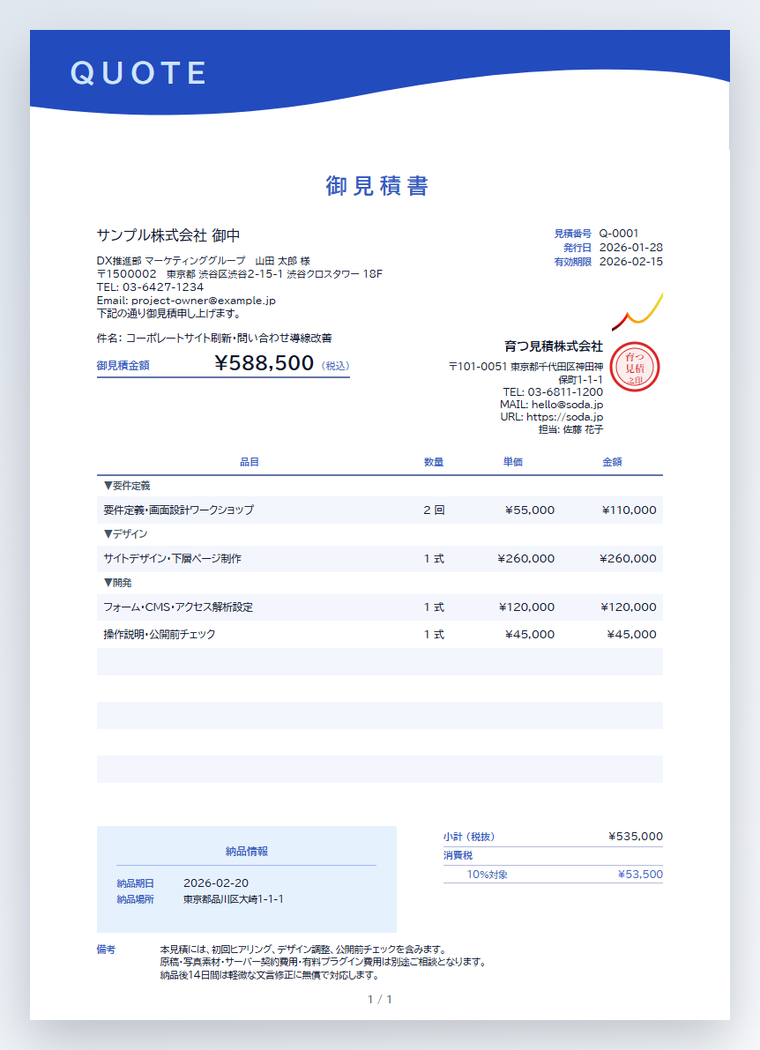Click the page indicator 1 / 1
760x1050 pixels.
click(x=380, y=999)
